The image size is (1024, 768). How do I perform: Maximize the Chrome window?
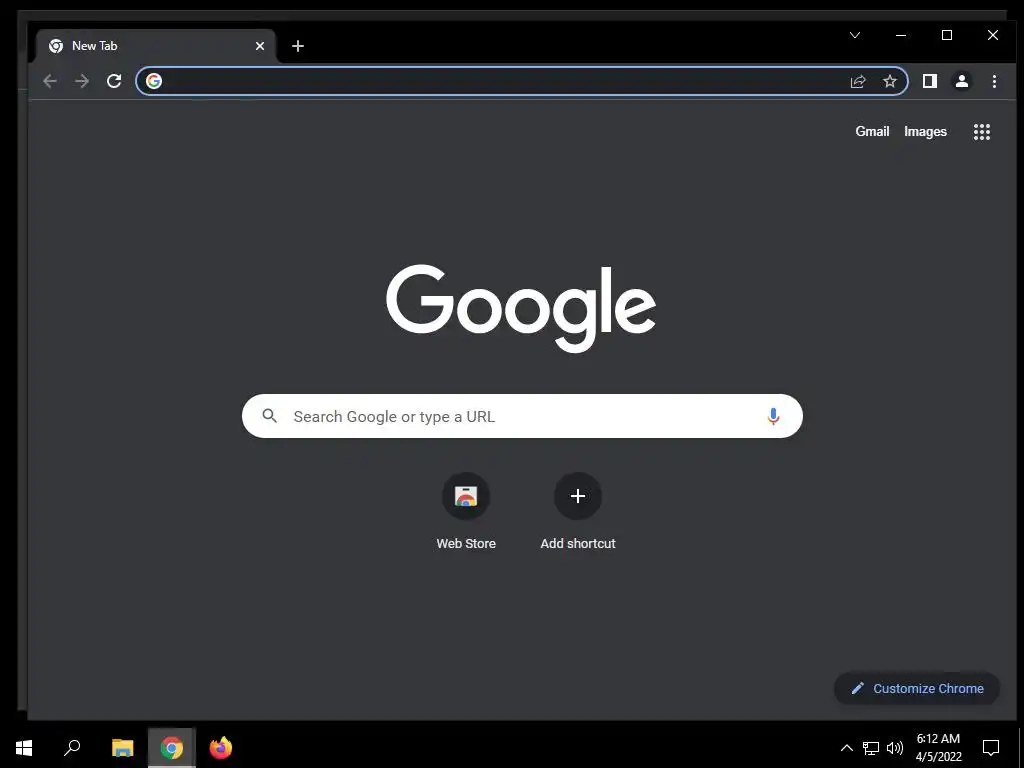(x=946, y=35)
